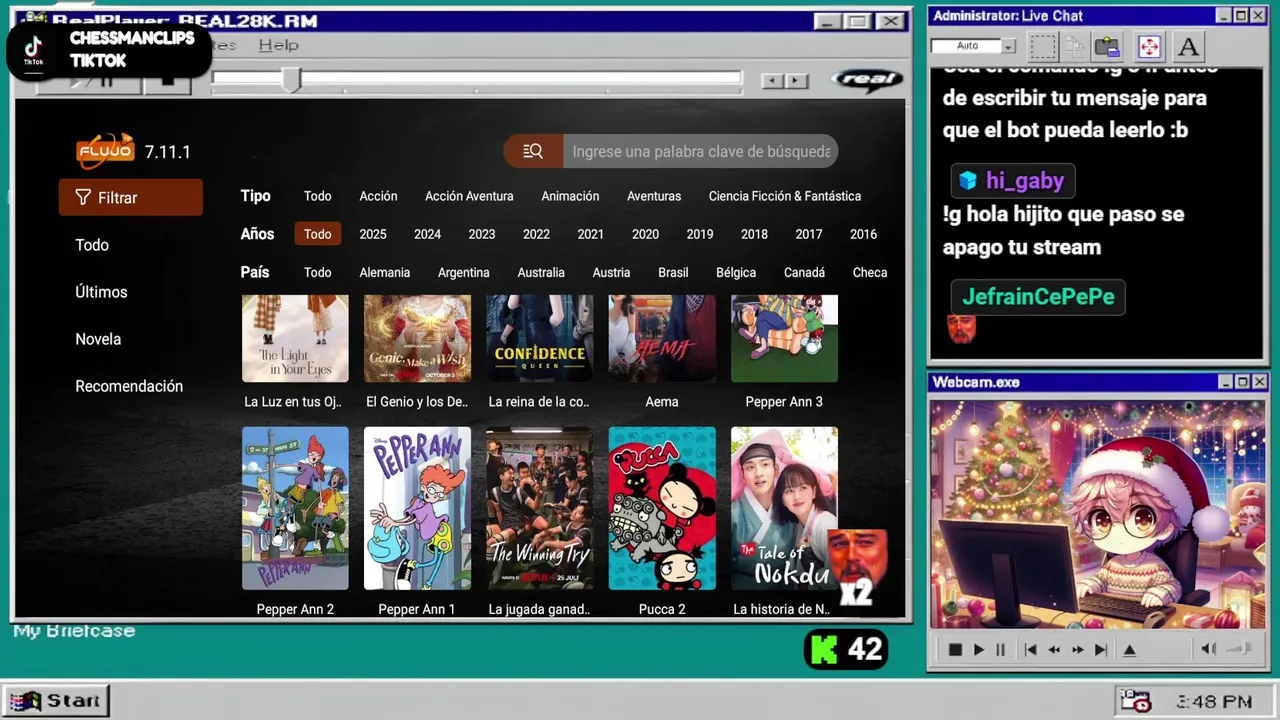This screenshot has width=1280, height=720.
Task: Select the Aventuras type filter
Action: pos(654,196)
